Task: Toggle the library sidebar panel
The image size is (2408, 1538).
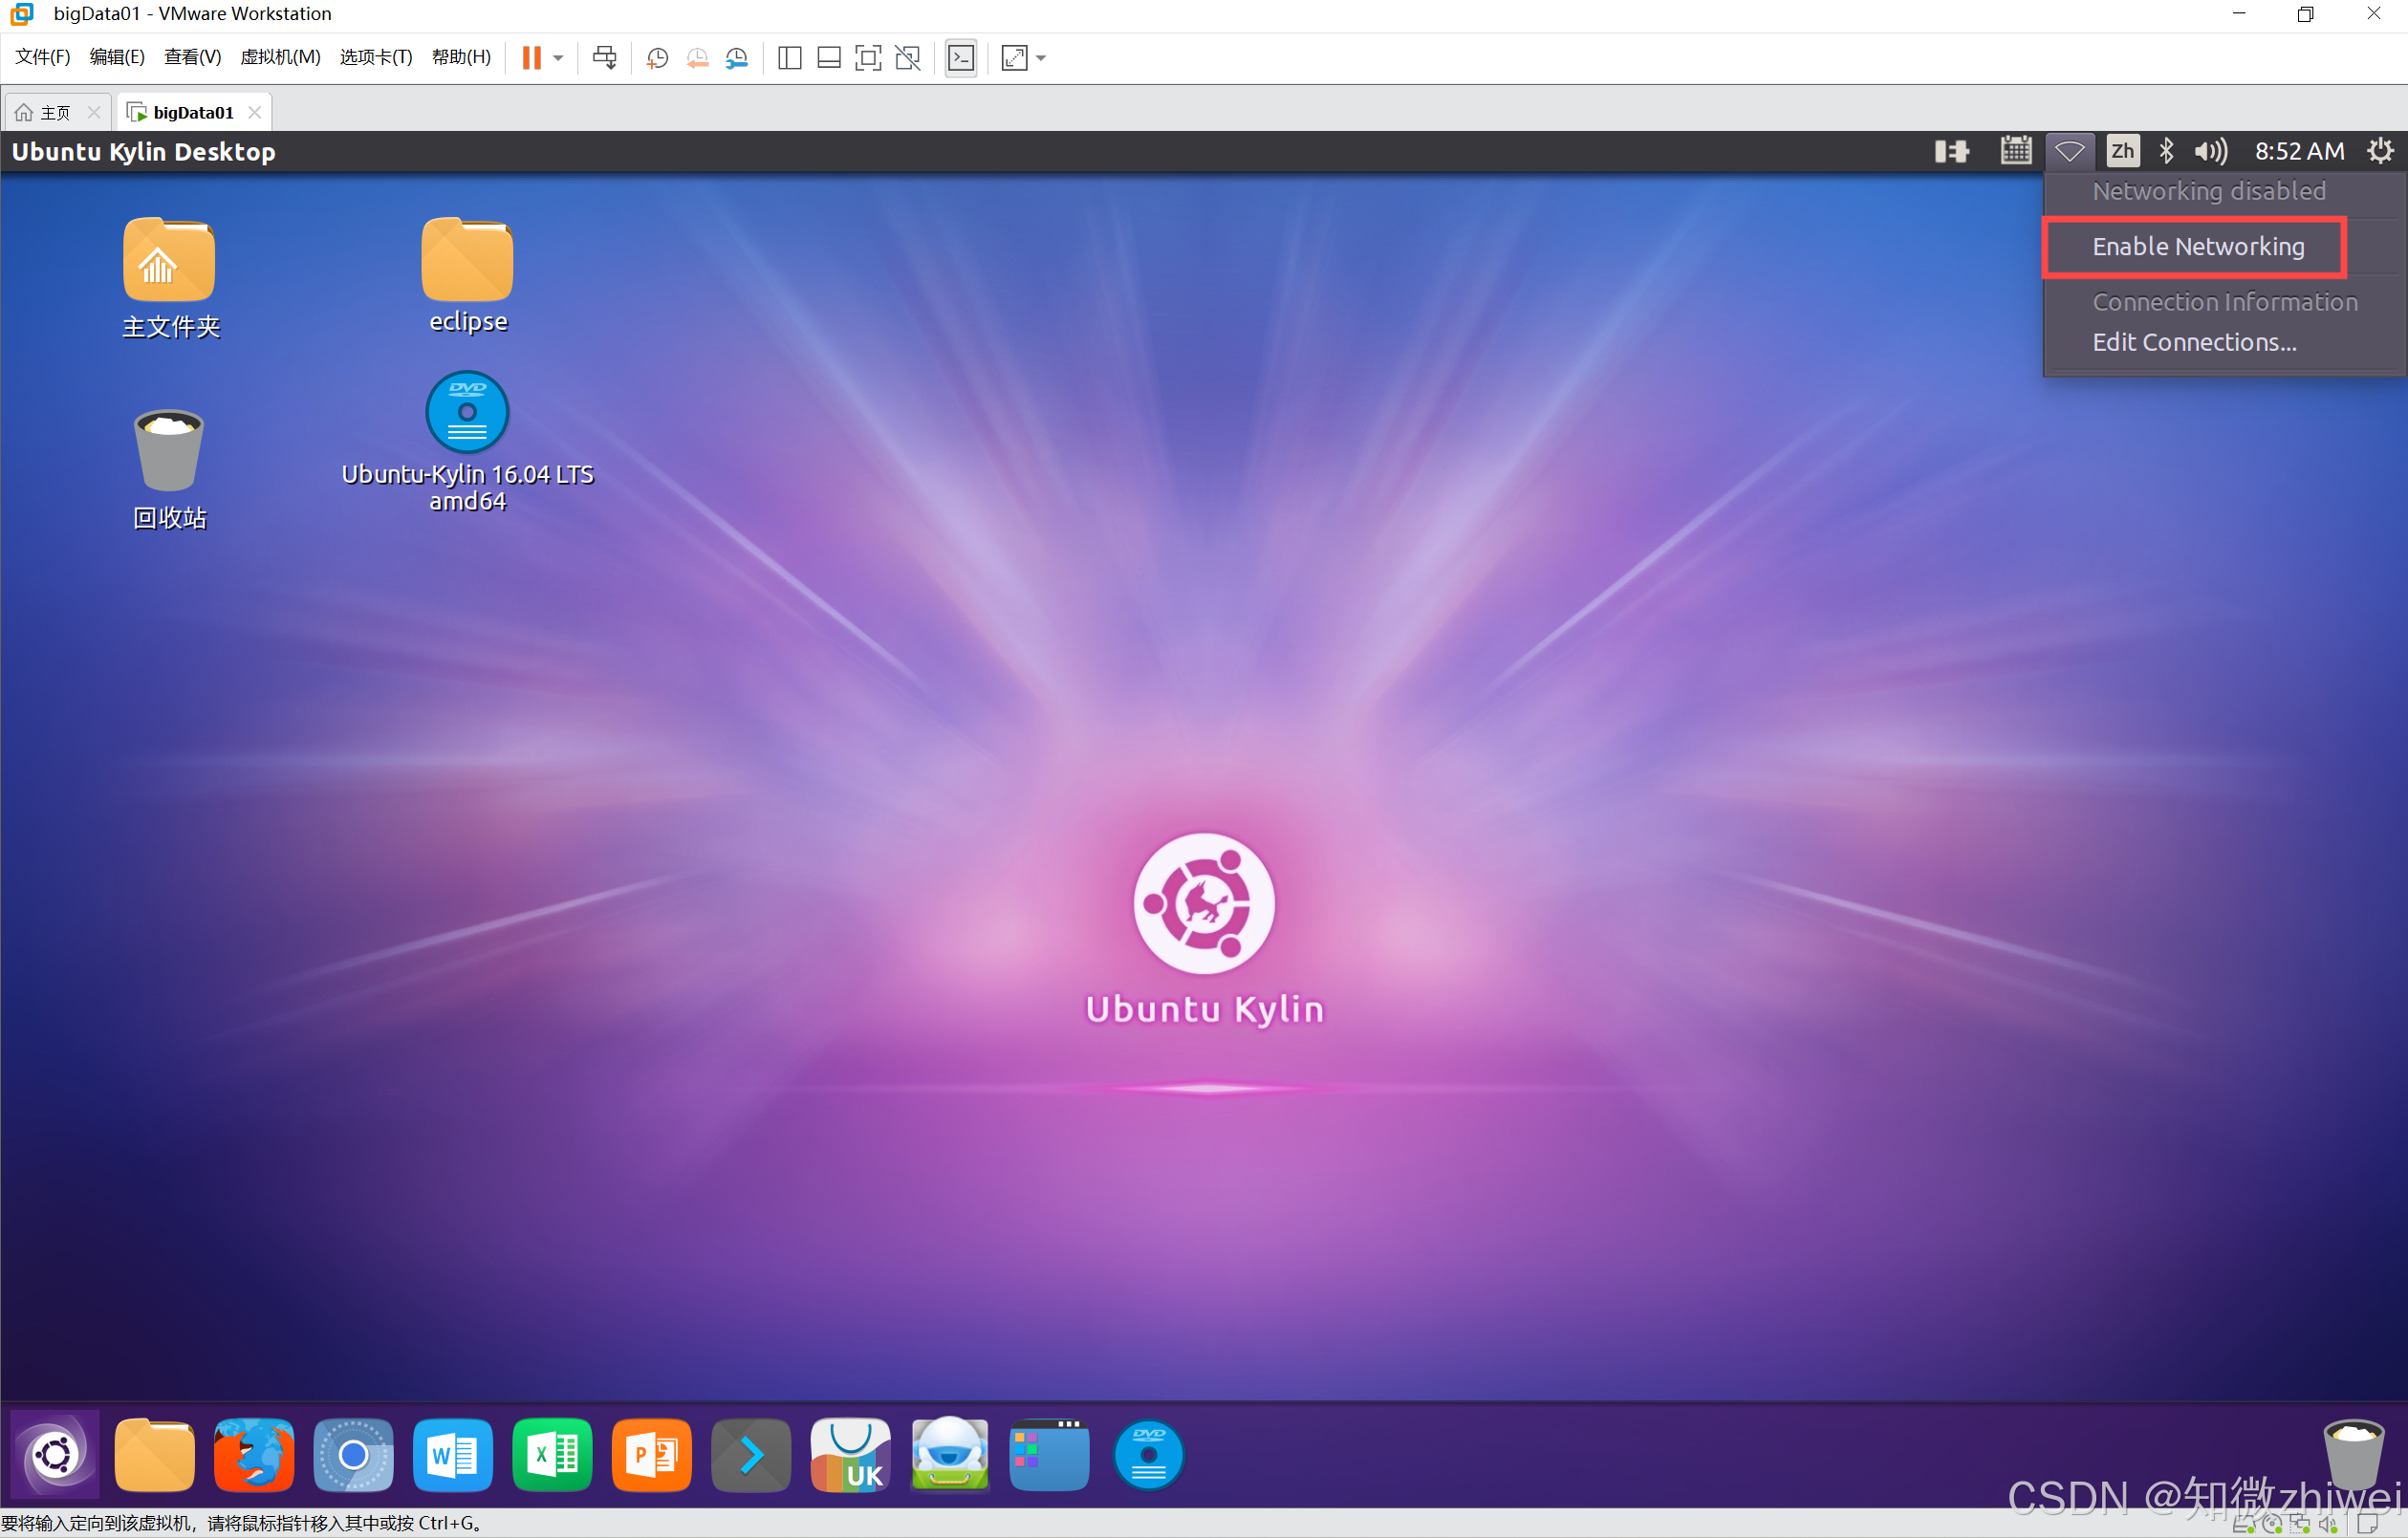Action: pyautogui.click(x=789, y=58)
